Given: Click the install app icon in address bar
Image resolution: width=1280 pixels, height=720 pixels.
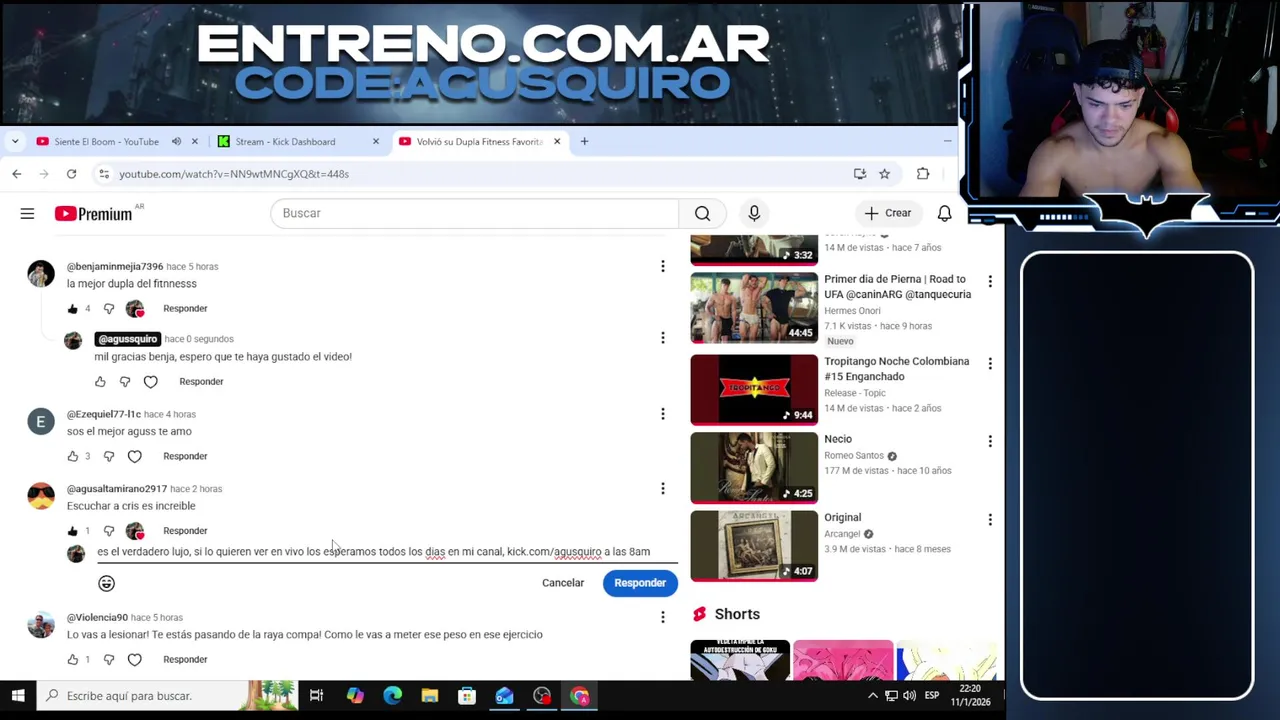Looking at the screenshot, I should pyautogui.click(x=860, y=174).
